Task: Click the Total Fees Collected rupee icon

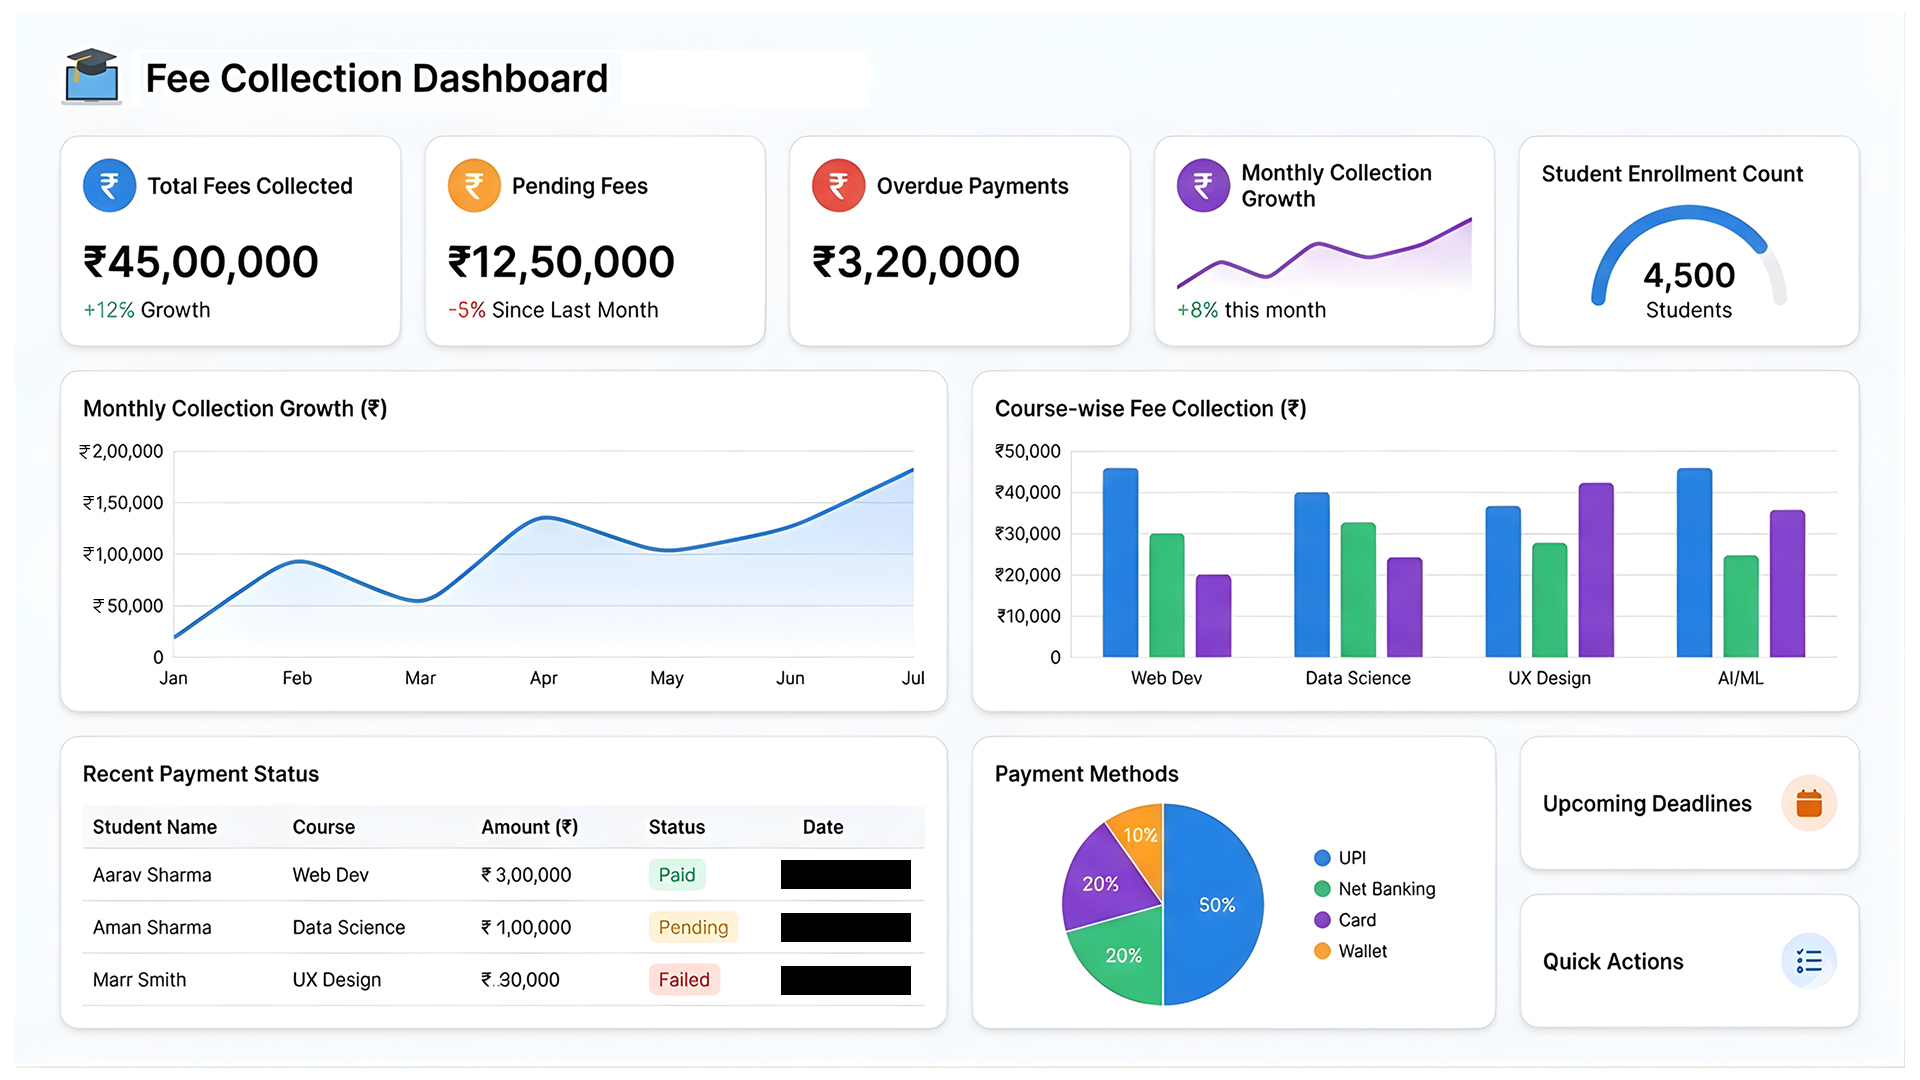Action: pos(109,185)
